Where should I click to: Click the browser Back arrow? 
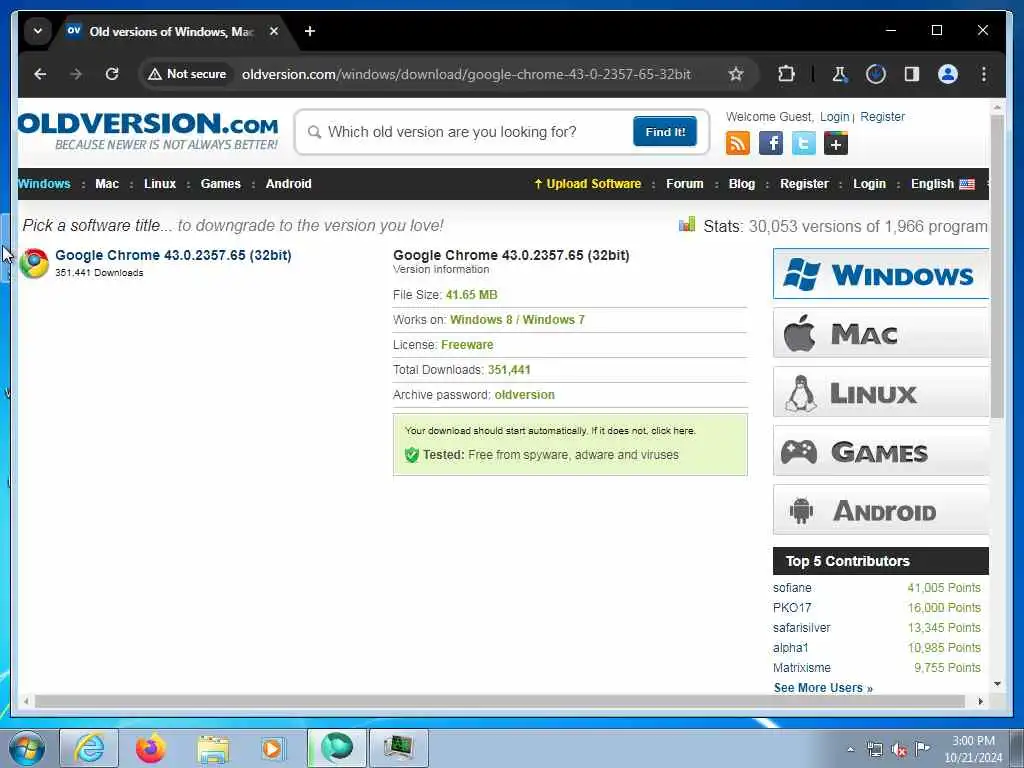coord(40,74)
